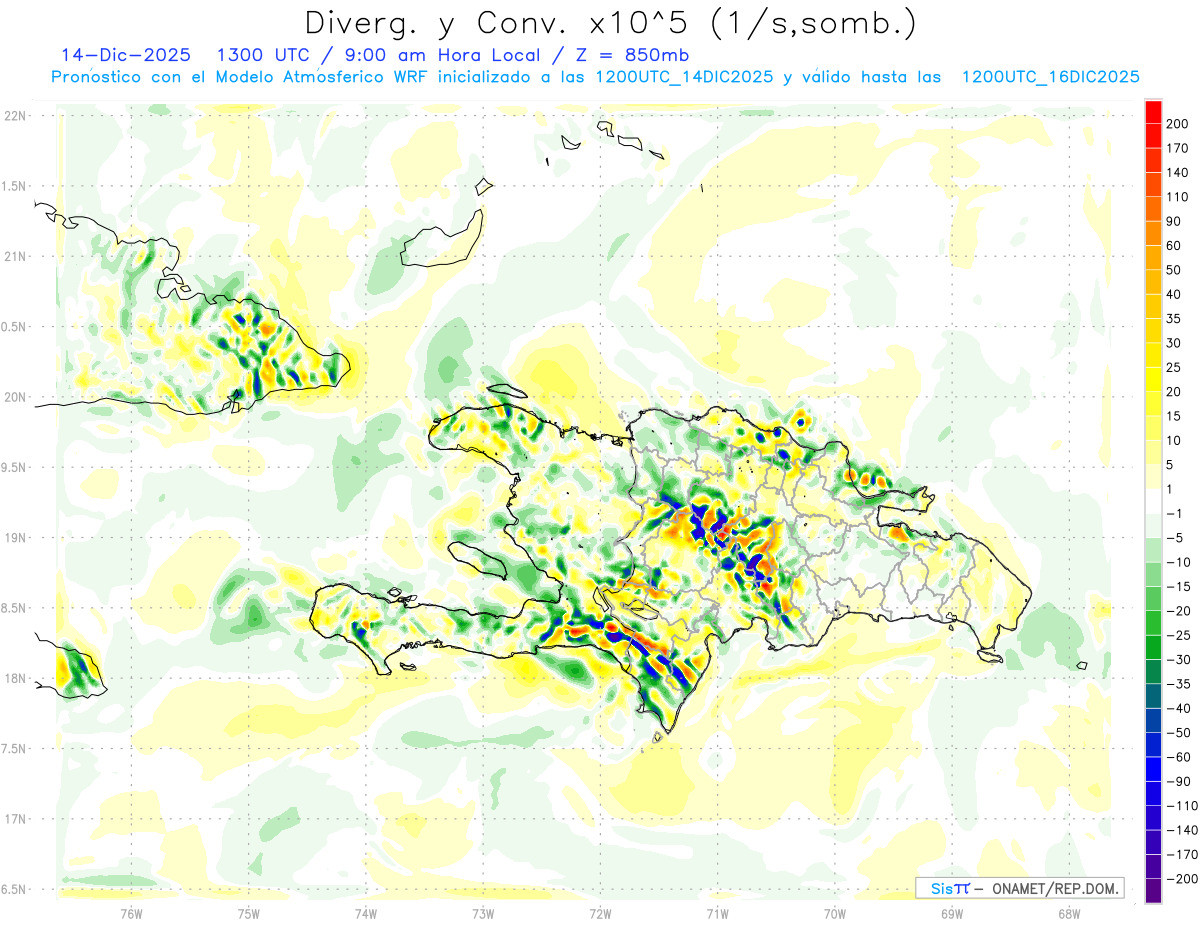Click the latitude label "20N"
The width and height of the screenshot is (1200, 927).
15,397
